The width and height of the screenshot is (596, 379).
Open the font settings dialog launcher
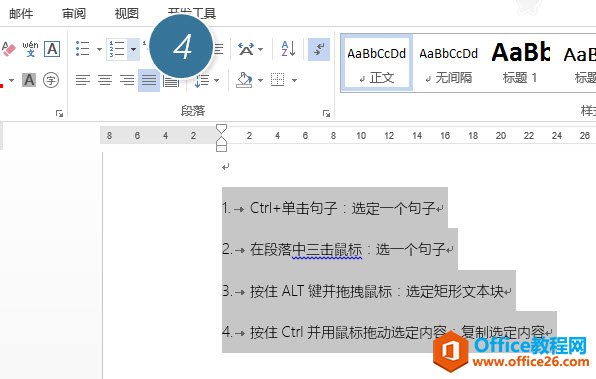59,113
